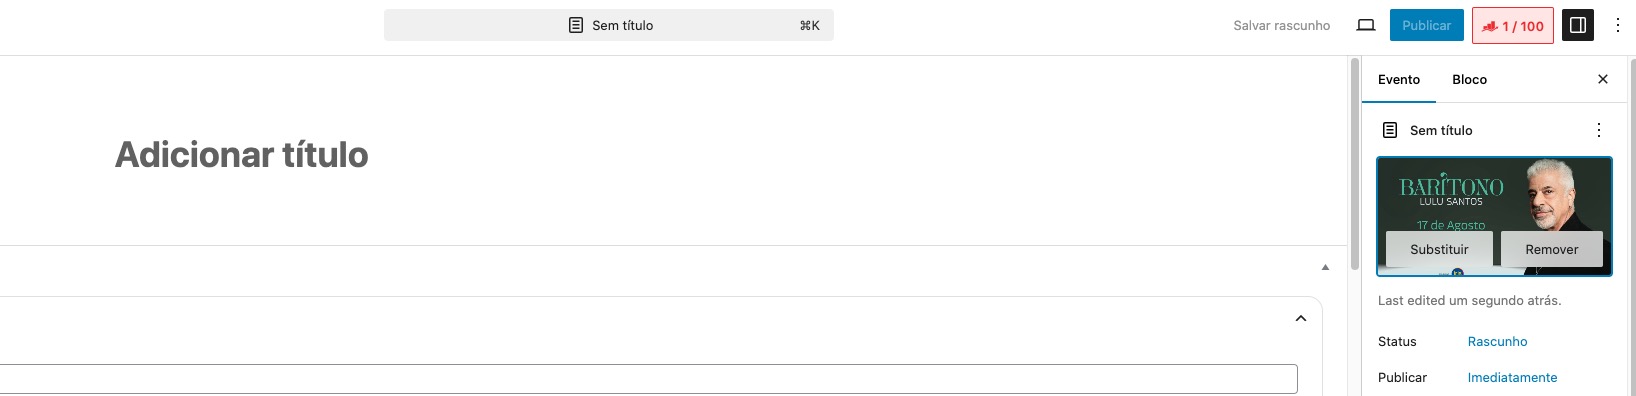
Task: Switch to the Evento tab
Action: [x=1399, y=79]
